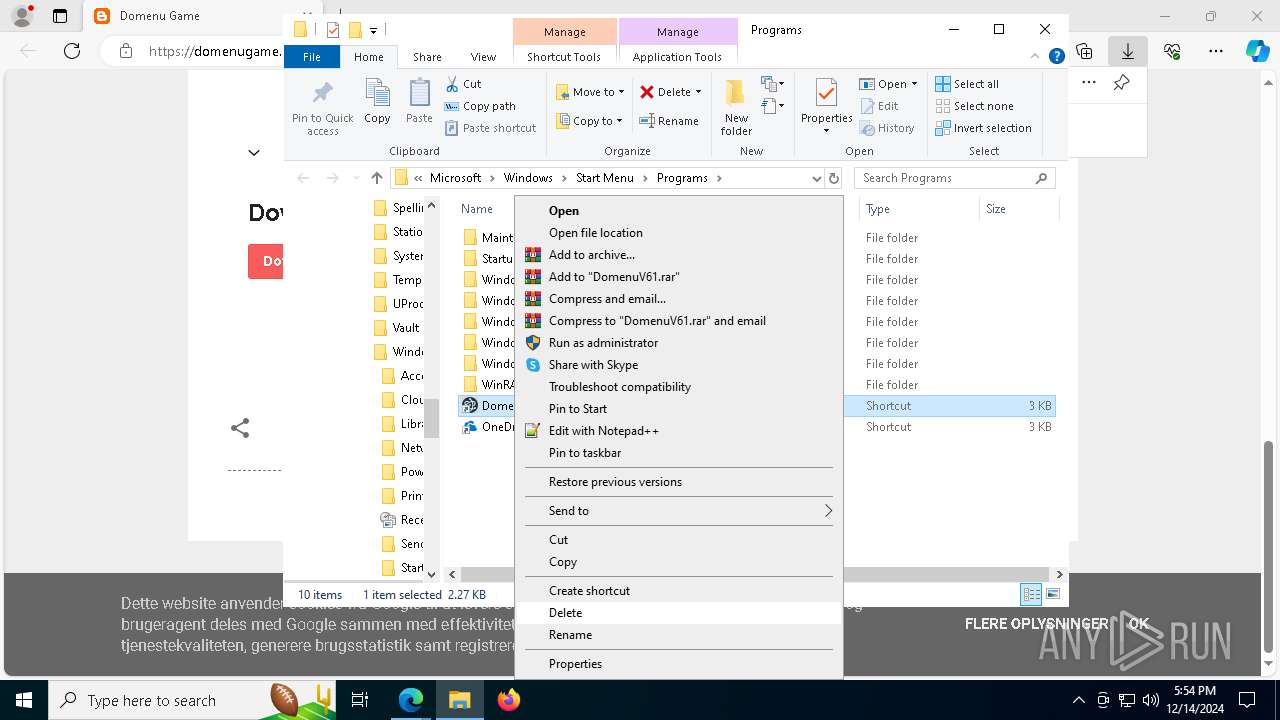The width and height of the screenshot is (1280, 720).
Task: Click FLERE OPLYSNINGER cookie link
Action: 1036,624
